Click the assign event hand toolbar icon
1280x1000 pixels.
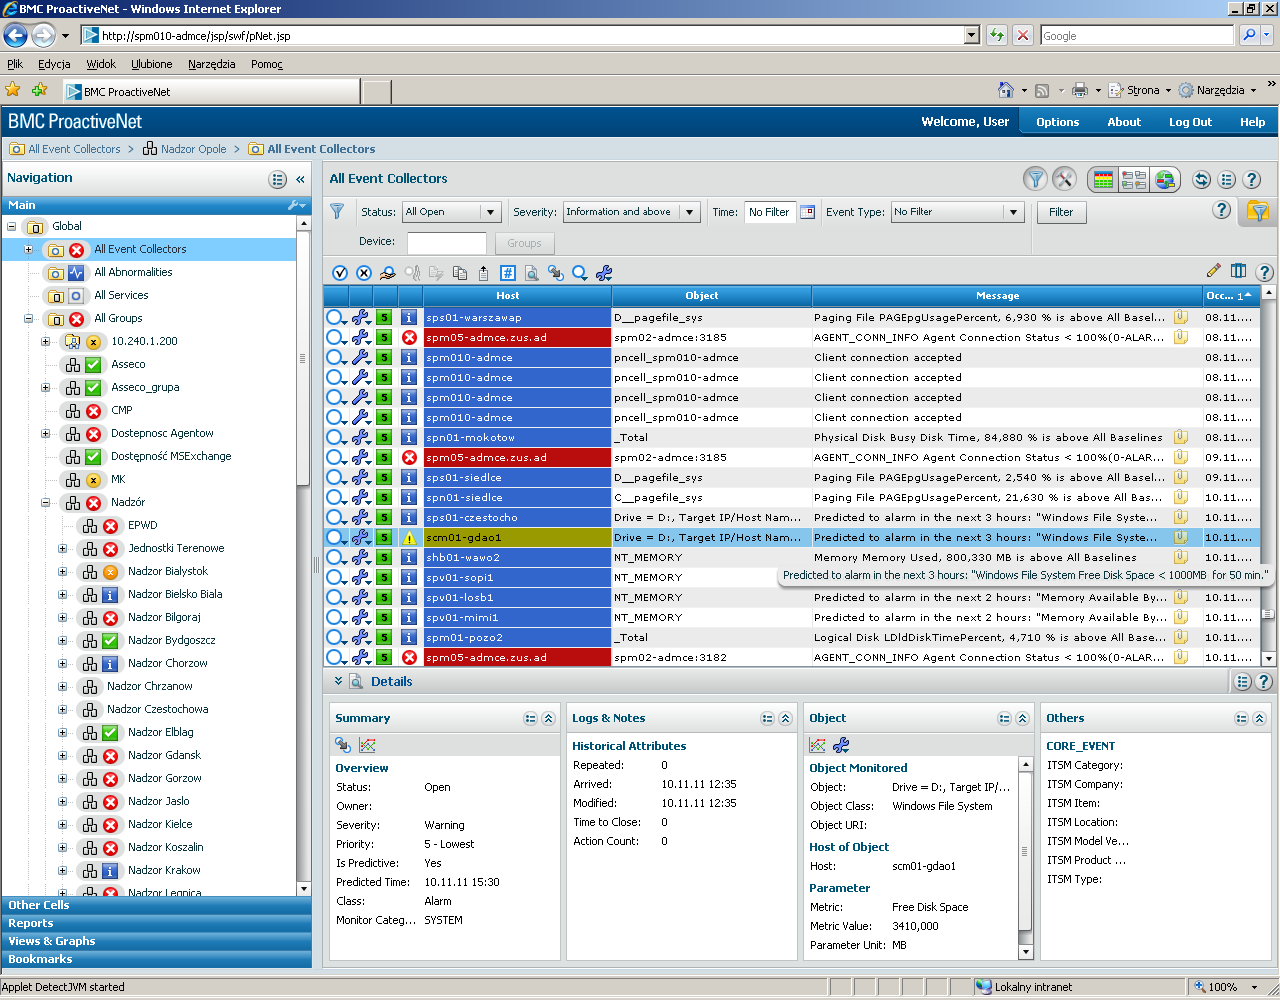click(x=388, y=273)
